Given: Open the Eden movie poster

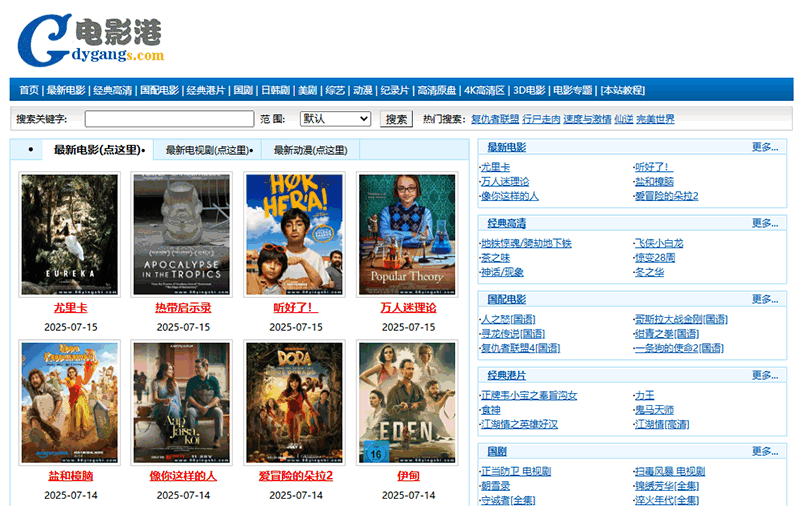Looking at the screenshot, I should pyautogui.click(x=407, y=402).
